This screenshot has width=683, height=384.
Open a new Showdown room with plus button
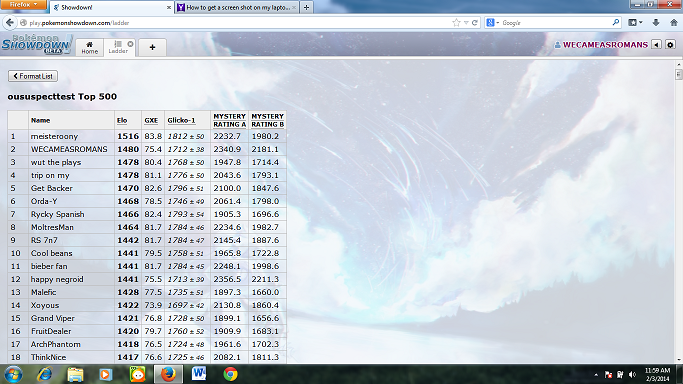tap(152, 47)
